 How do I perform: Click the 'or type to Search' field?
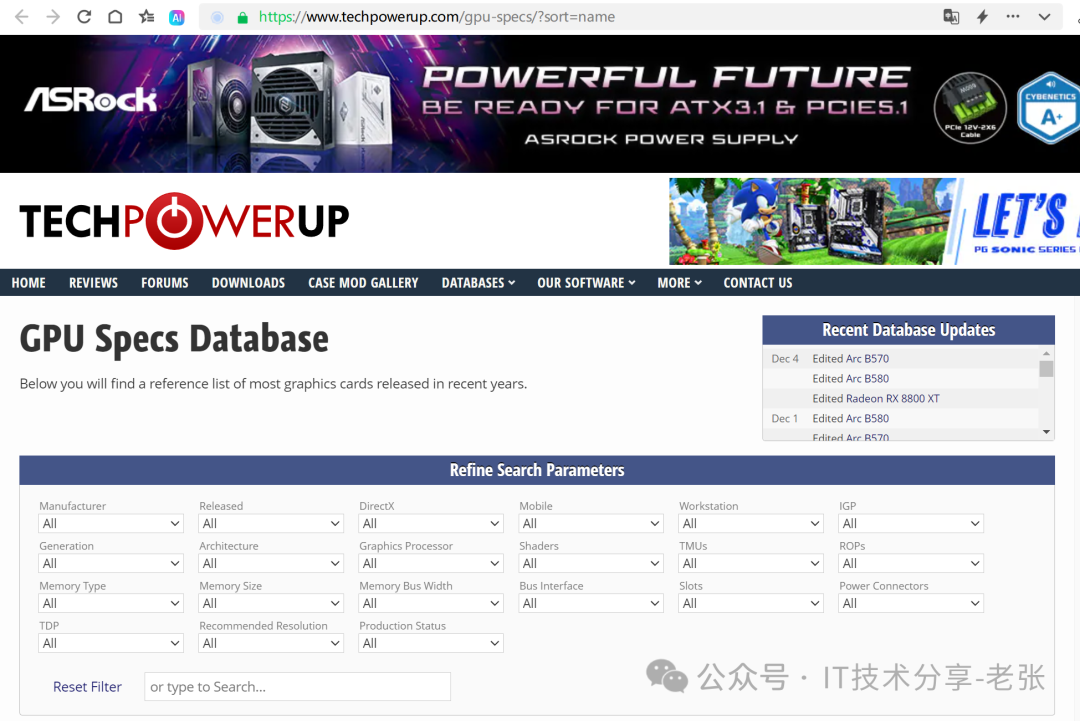pyautogui.click(x=297, y=687)
